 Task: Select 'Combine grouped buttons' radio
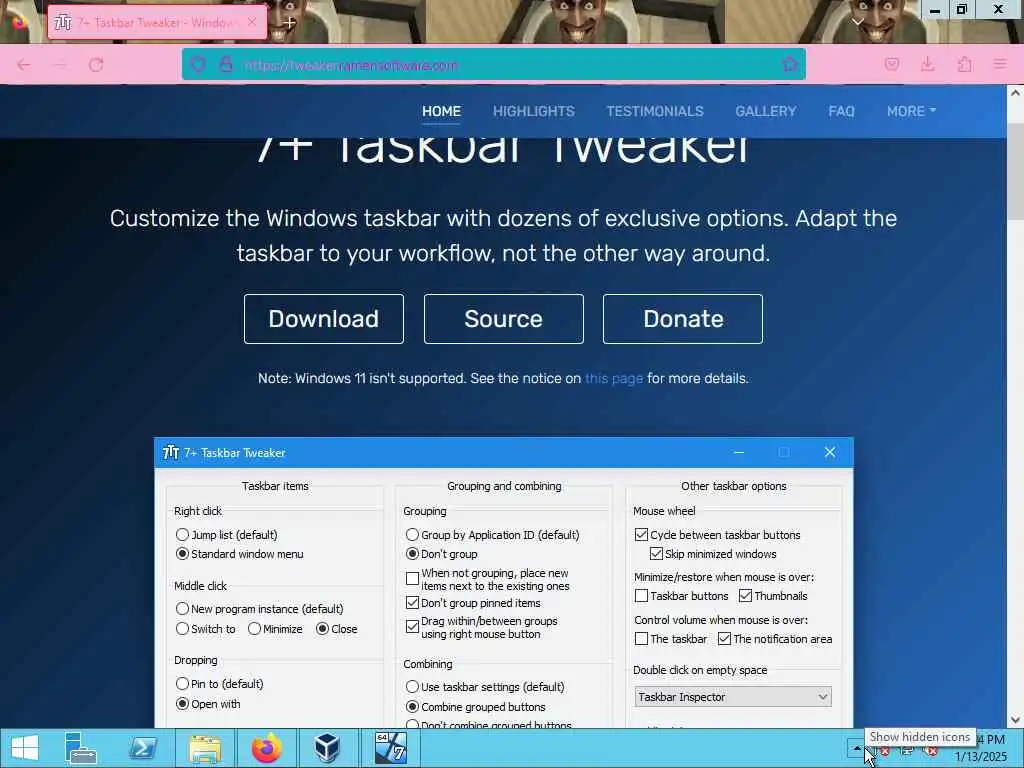[412, 707]
